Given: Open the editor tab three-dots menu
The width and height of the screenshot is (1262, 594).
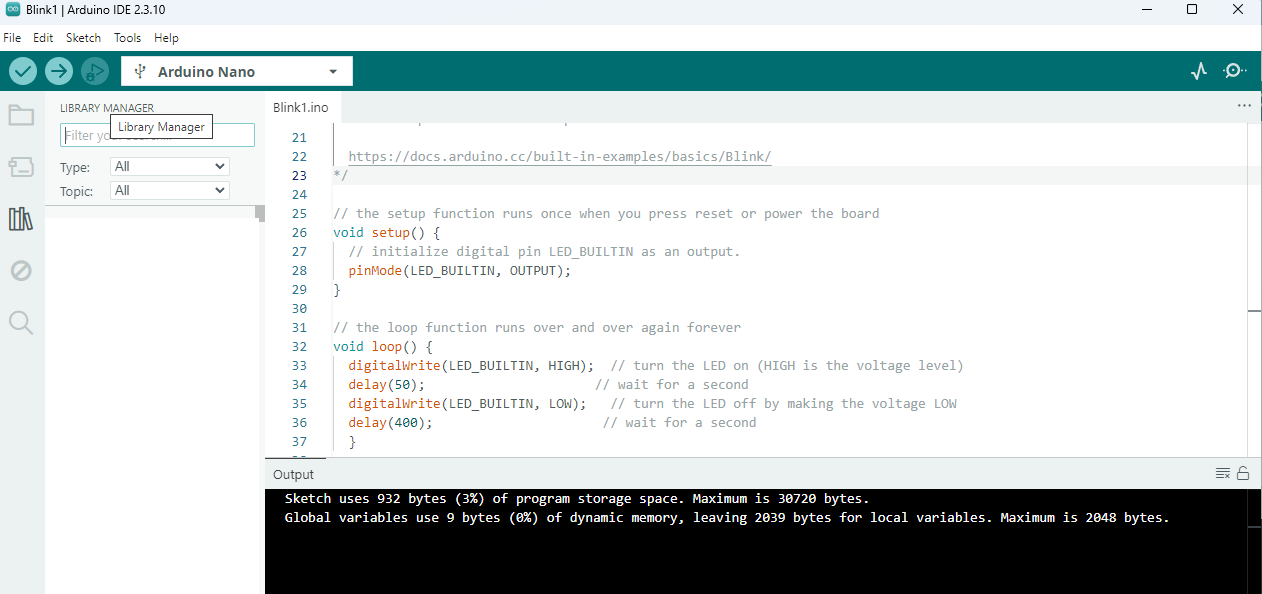Looking at the screenshot, I should [1244, 105].
